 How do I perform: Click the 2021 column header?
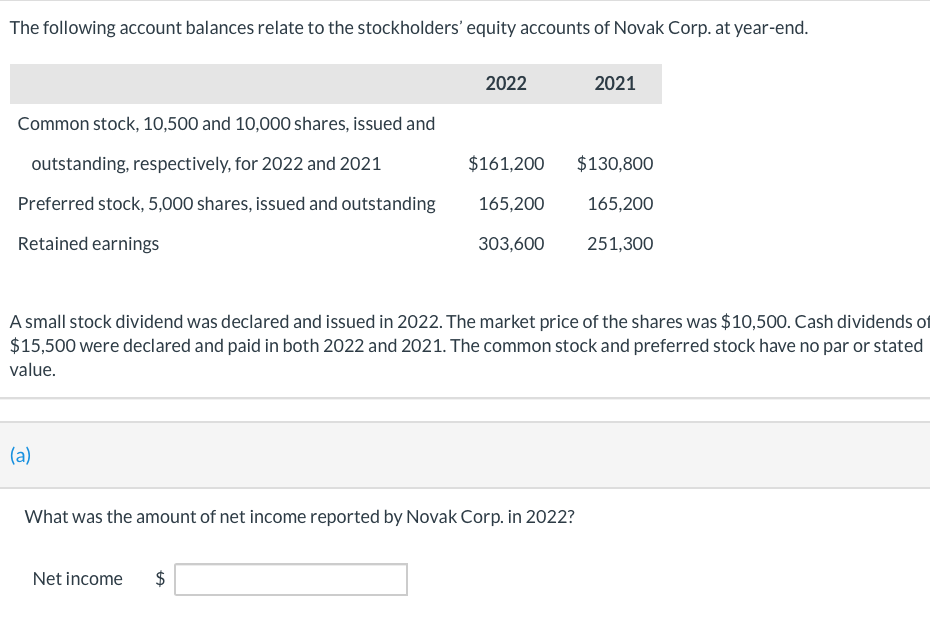(x=614, y=84)
